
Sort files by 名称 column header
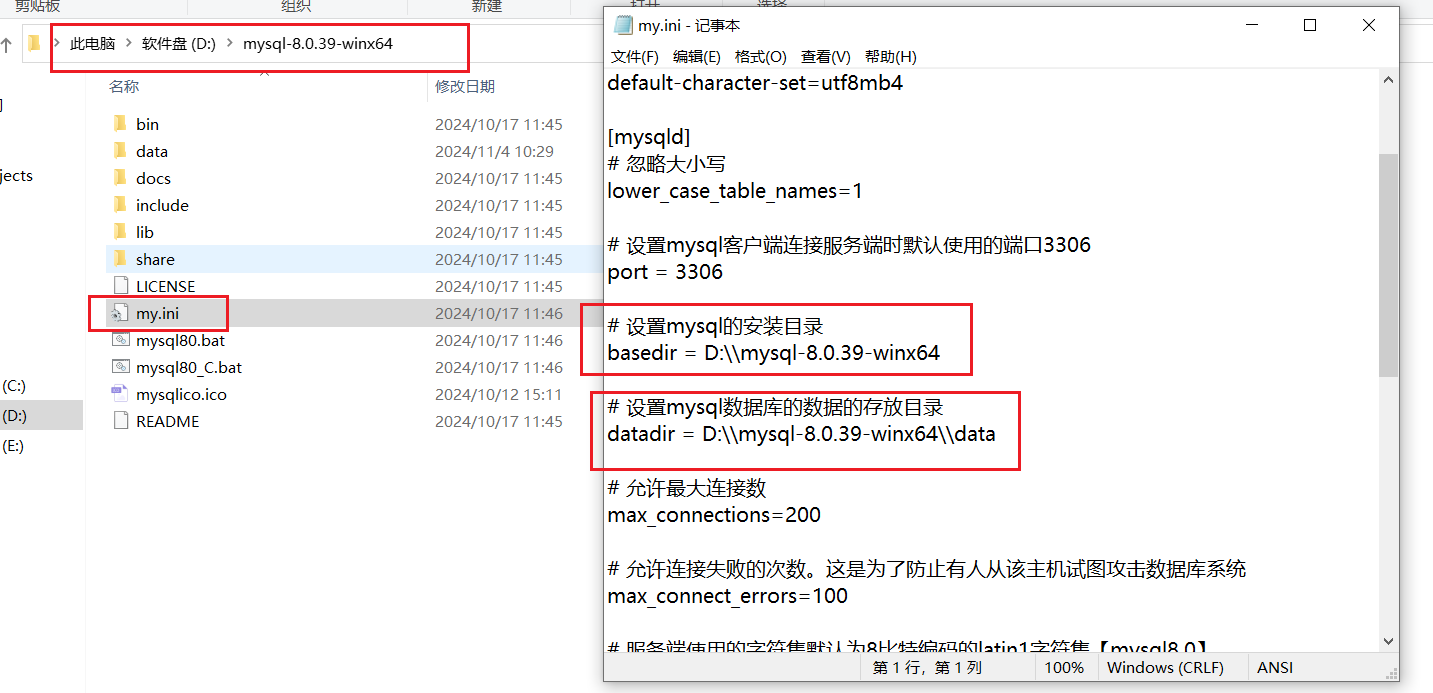(124, 87)
